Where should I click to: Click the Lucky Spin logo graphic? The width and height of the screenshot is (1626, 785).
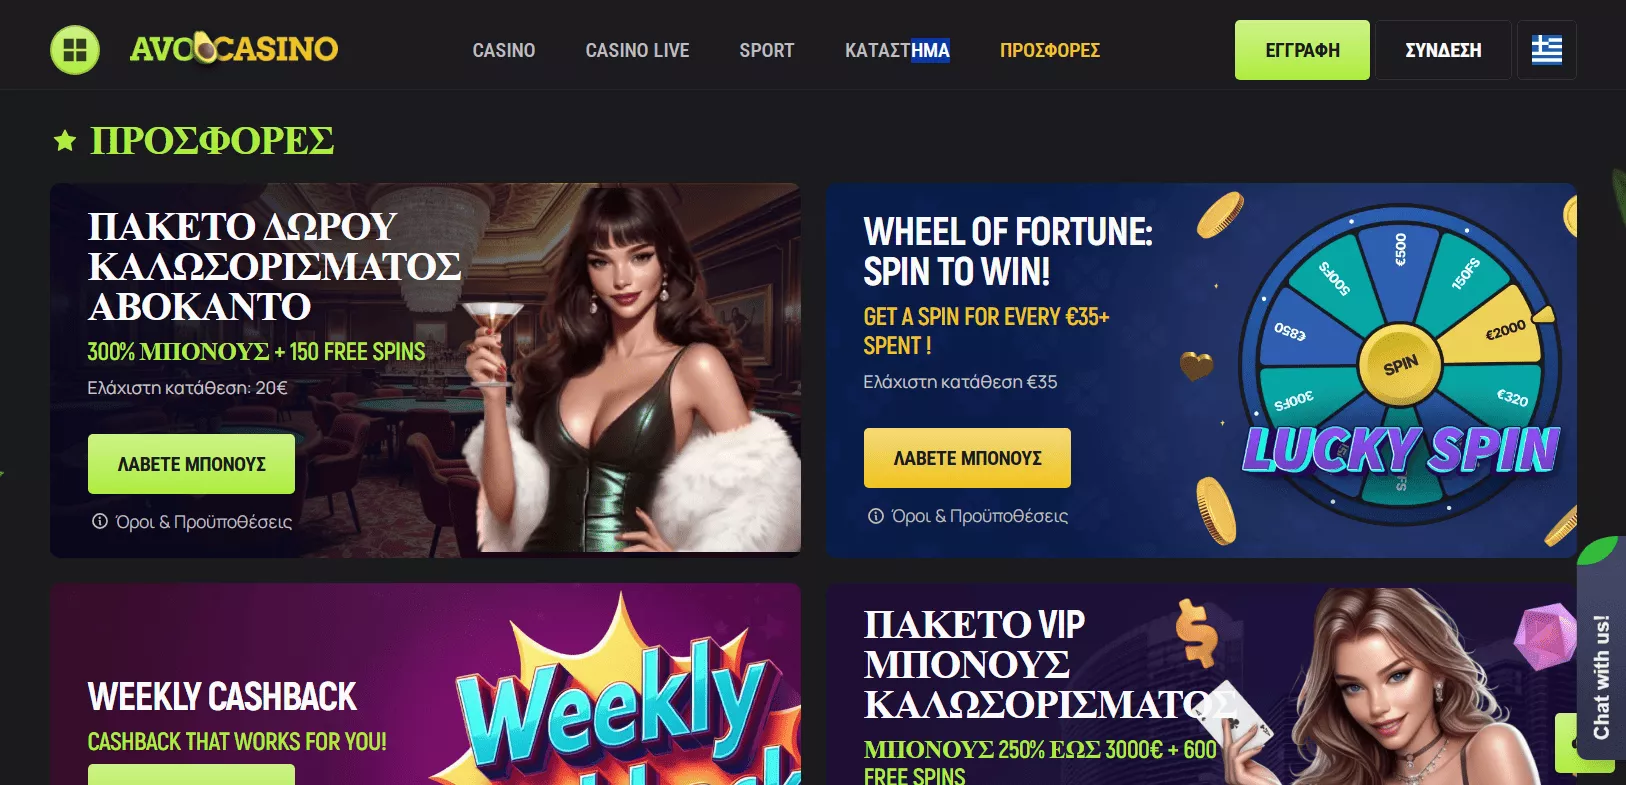coord(1400,449)
